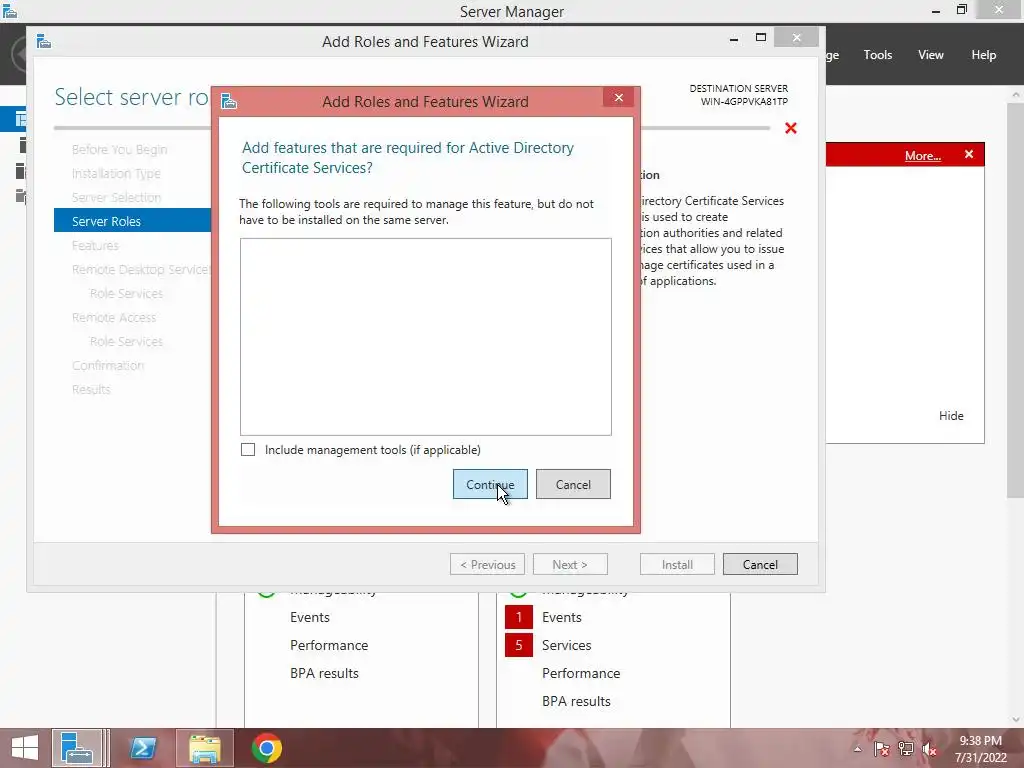This screenshot has width=1024, height=768.
Task: Select Results wizard step
Action: [91, 389]
